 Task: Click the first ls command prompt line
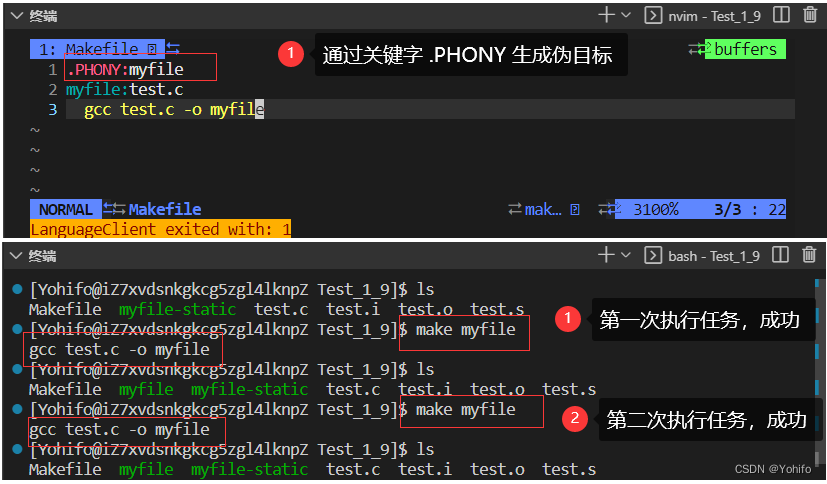pyautogui.click(x=232, y=289)
